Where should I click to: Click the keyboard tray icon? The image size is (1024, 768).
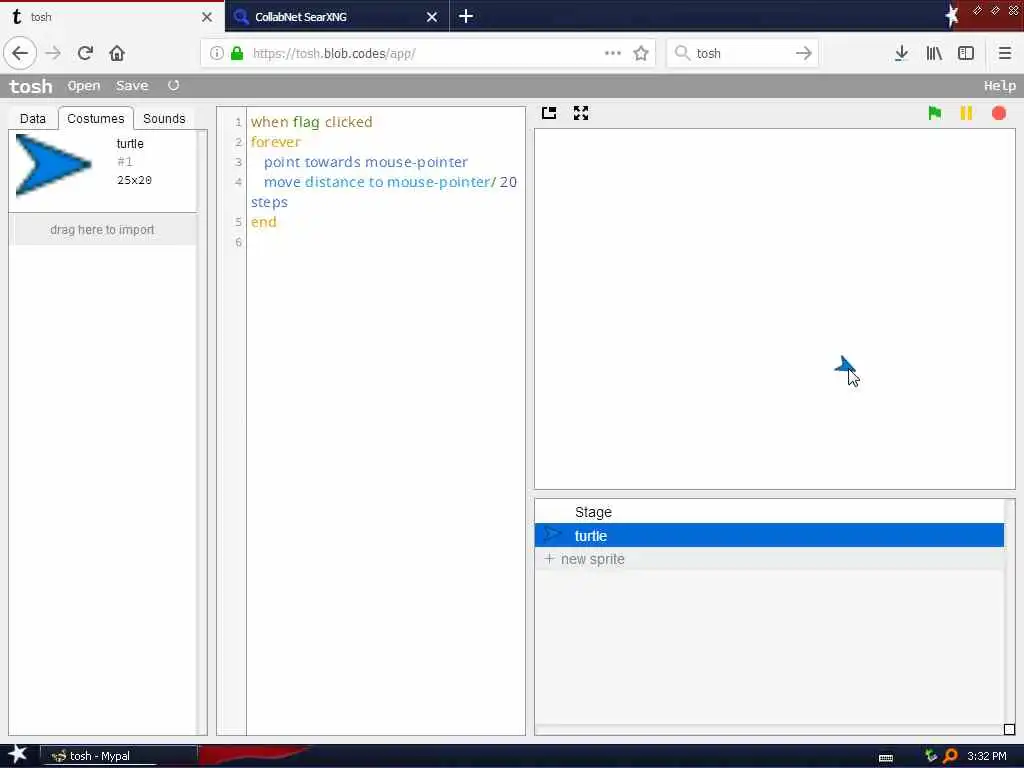[886, 757]
